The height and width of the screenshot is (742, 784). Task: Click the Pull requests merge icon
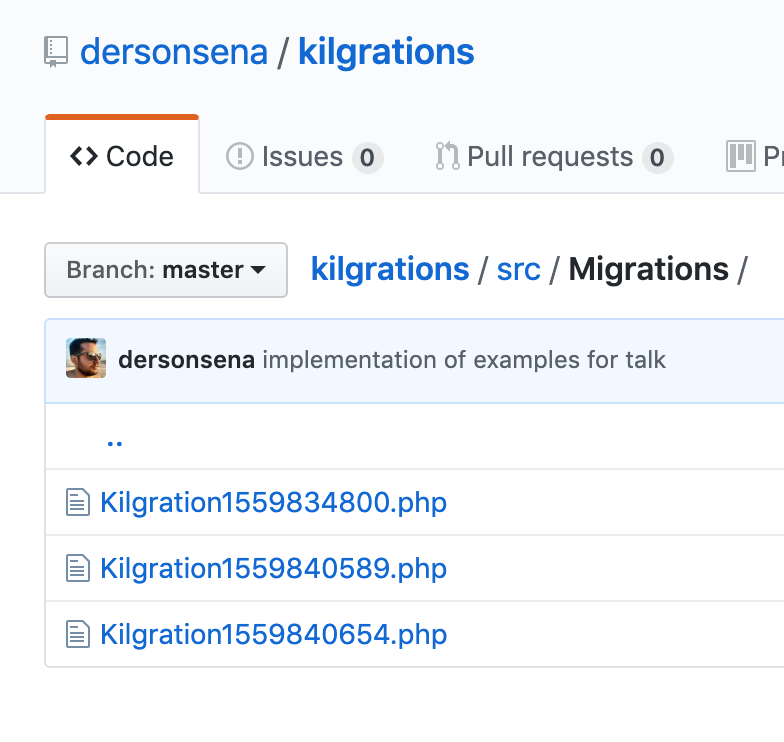click(x=447, y=156)
